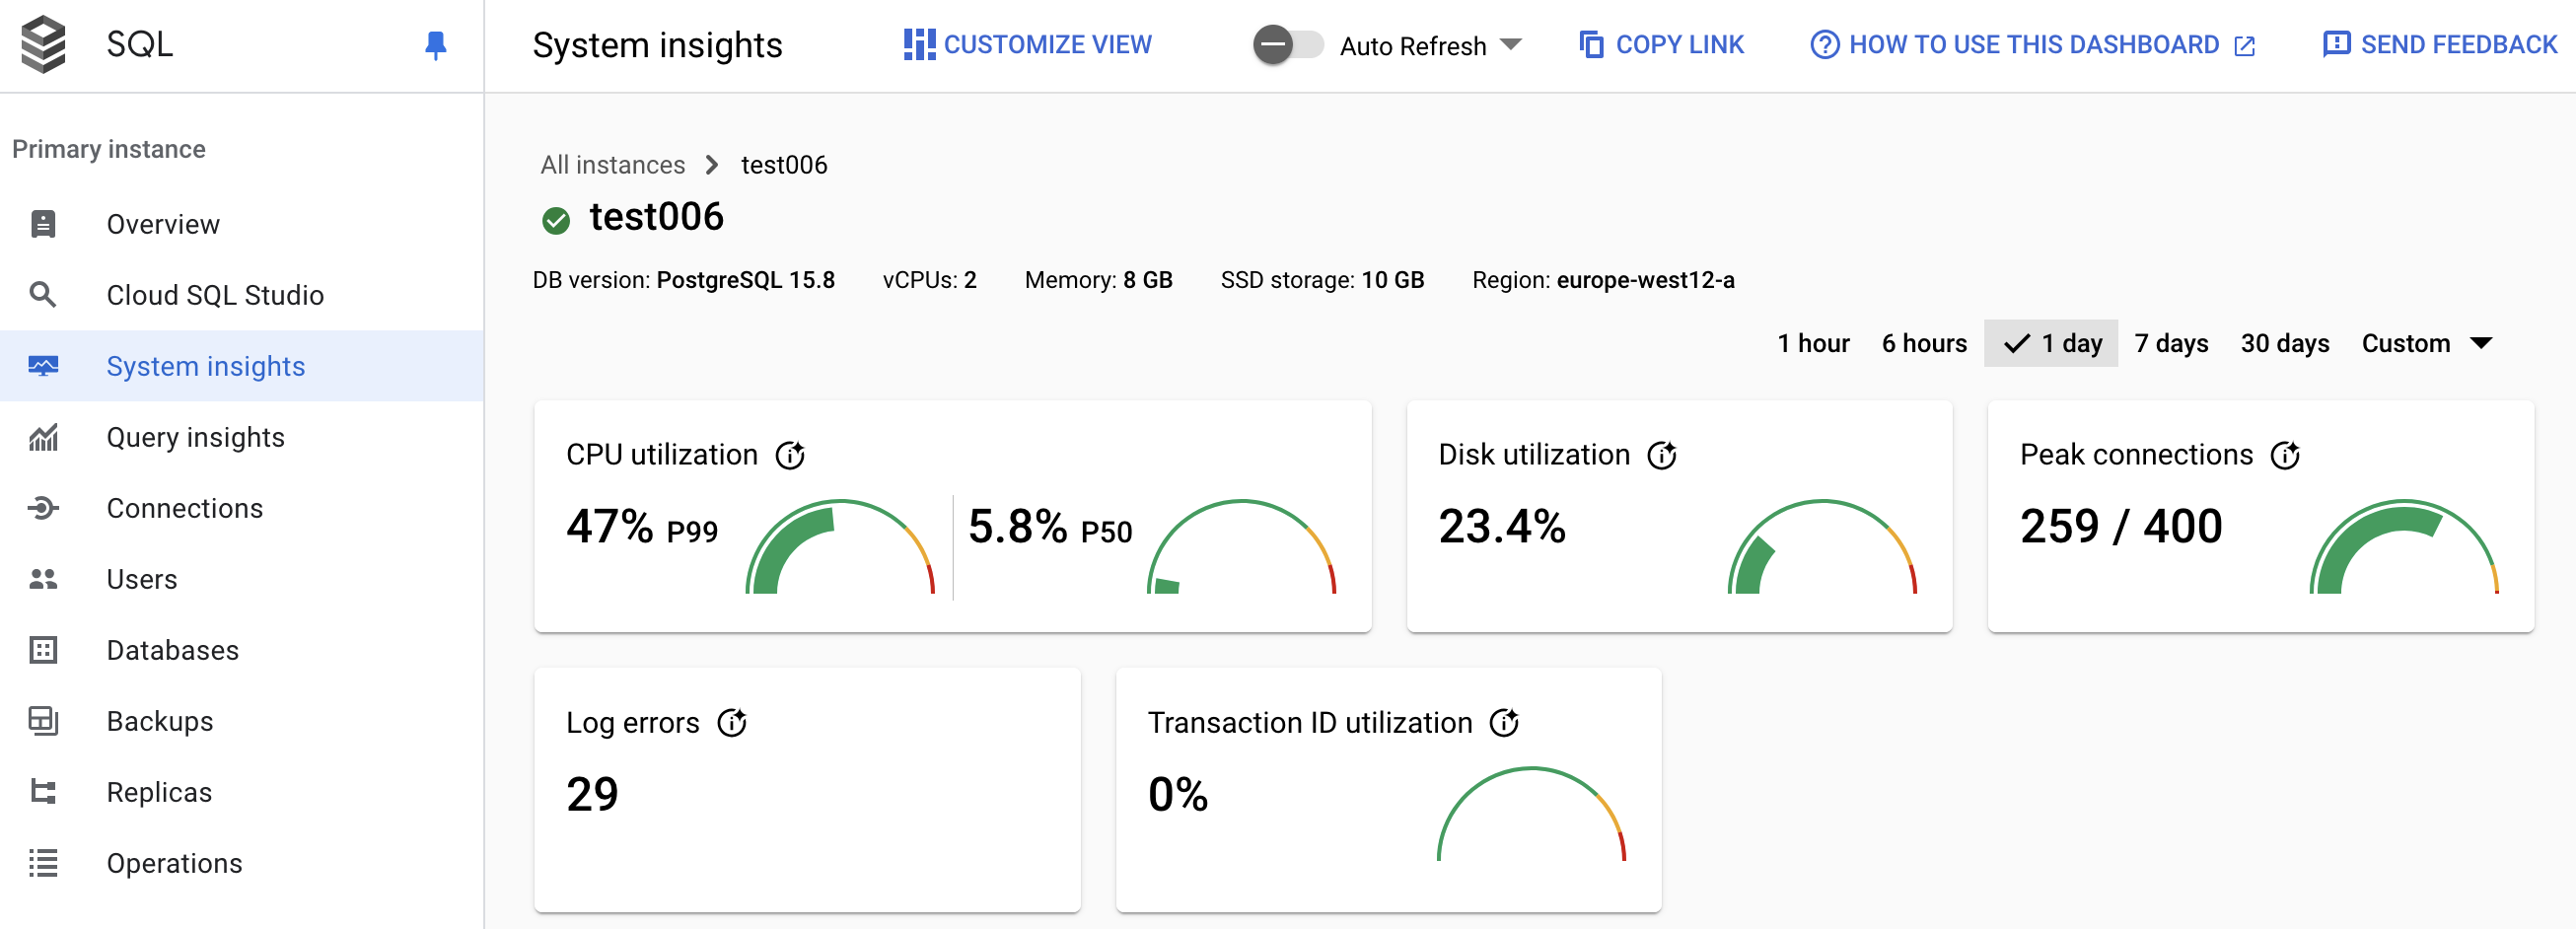Click the CPU P99 gauge
The width and height of the screenshot is (2576, 929).
coord(840,547)
